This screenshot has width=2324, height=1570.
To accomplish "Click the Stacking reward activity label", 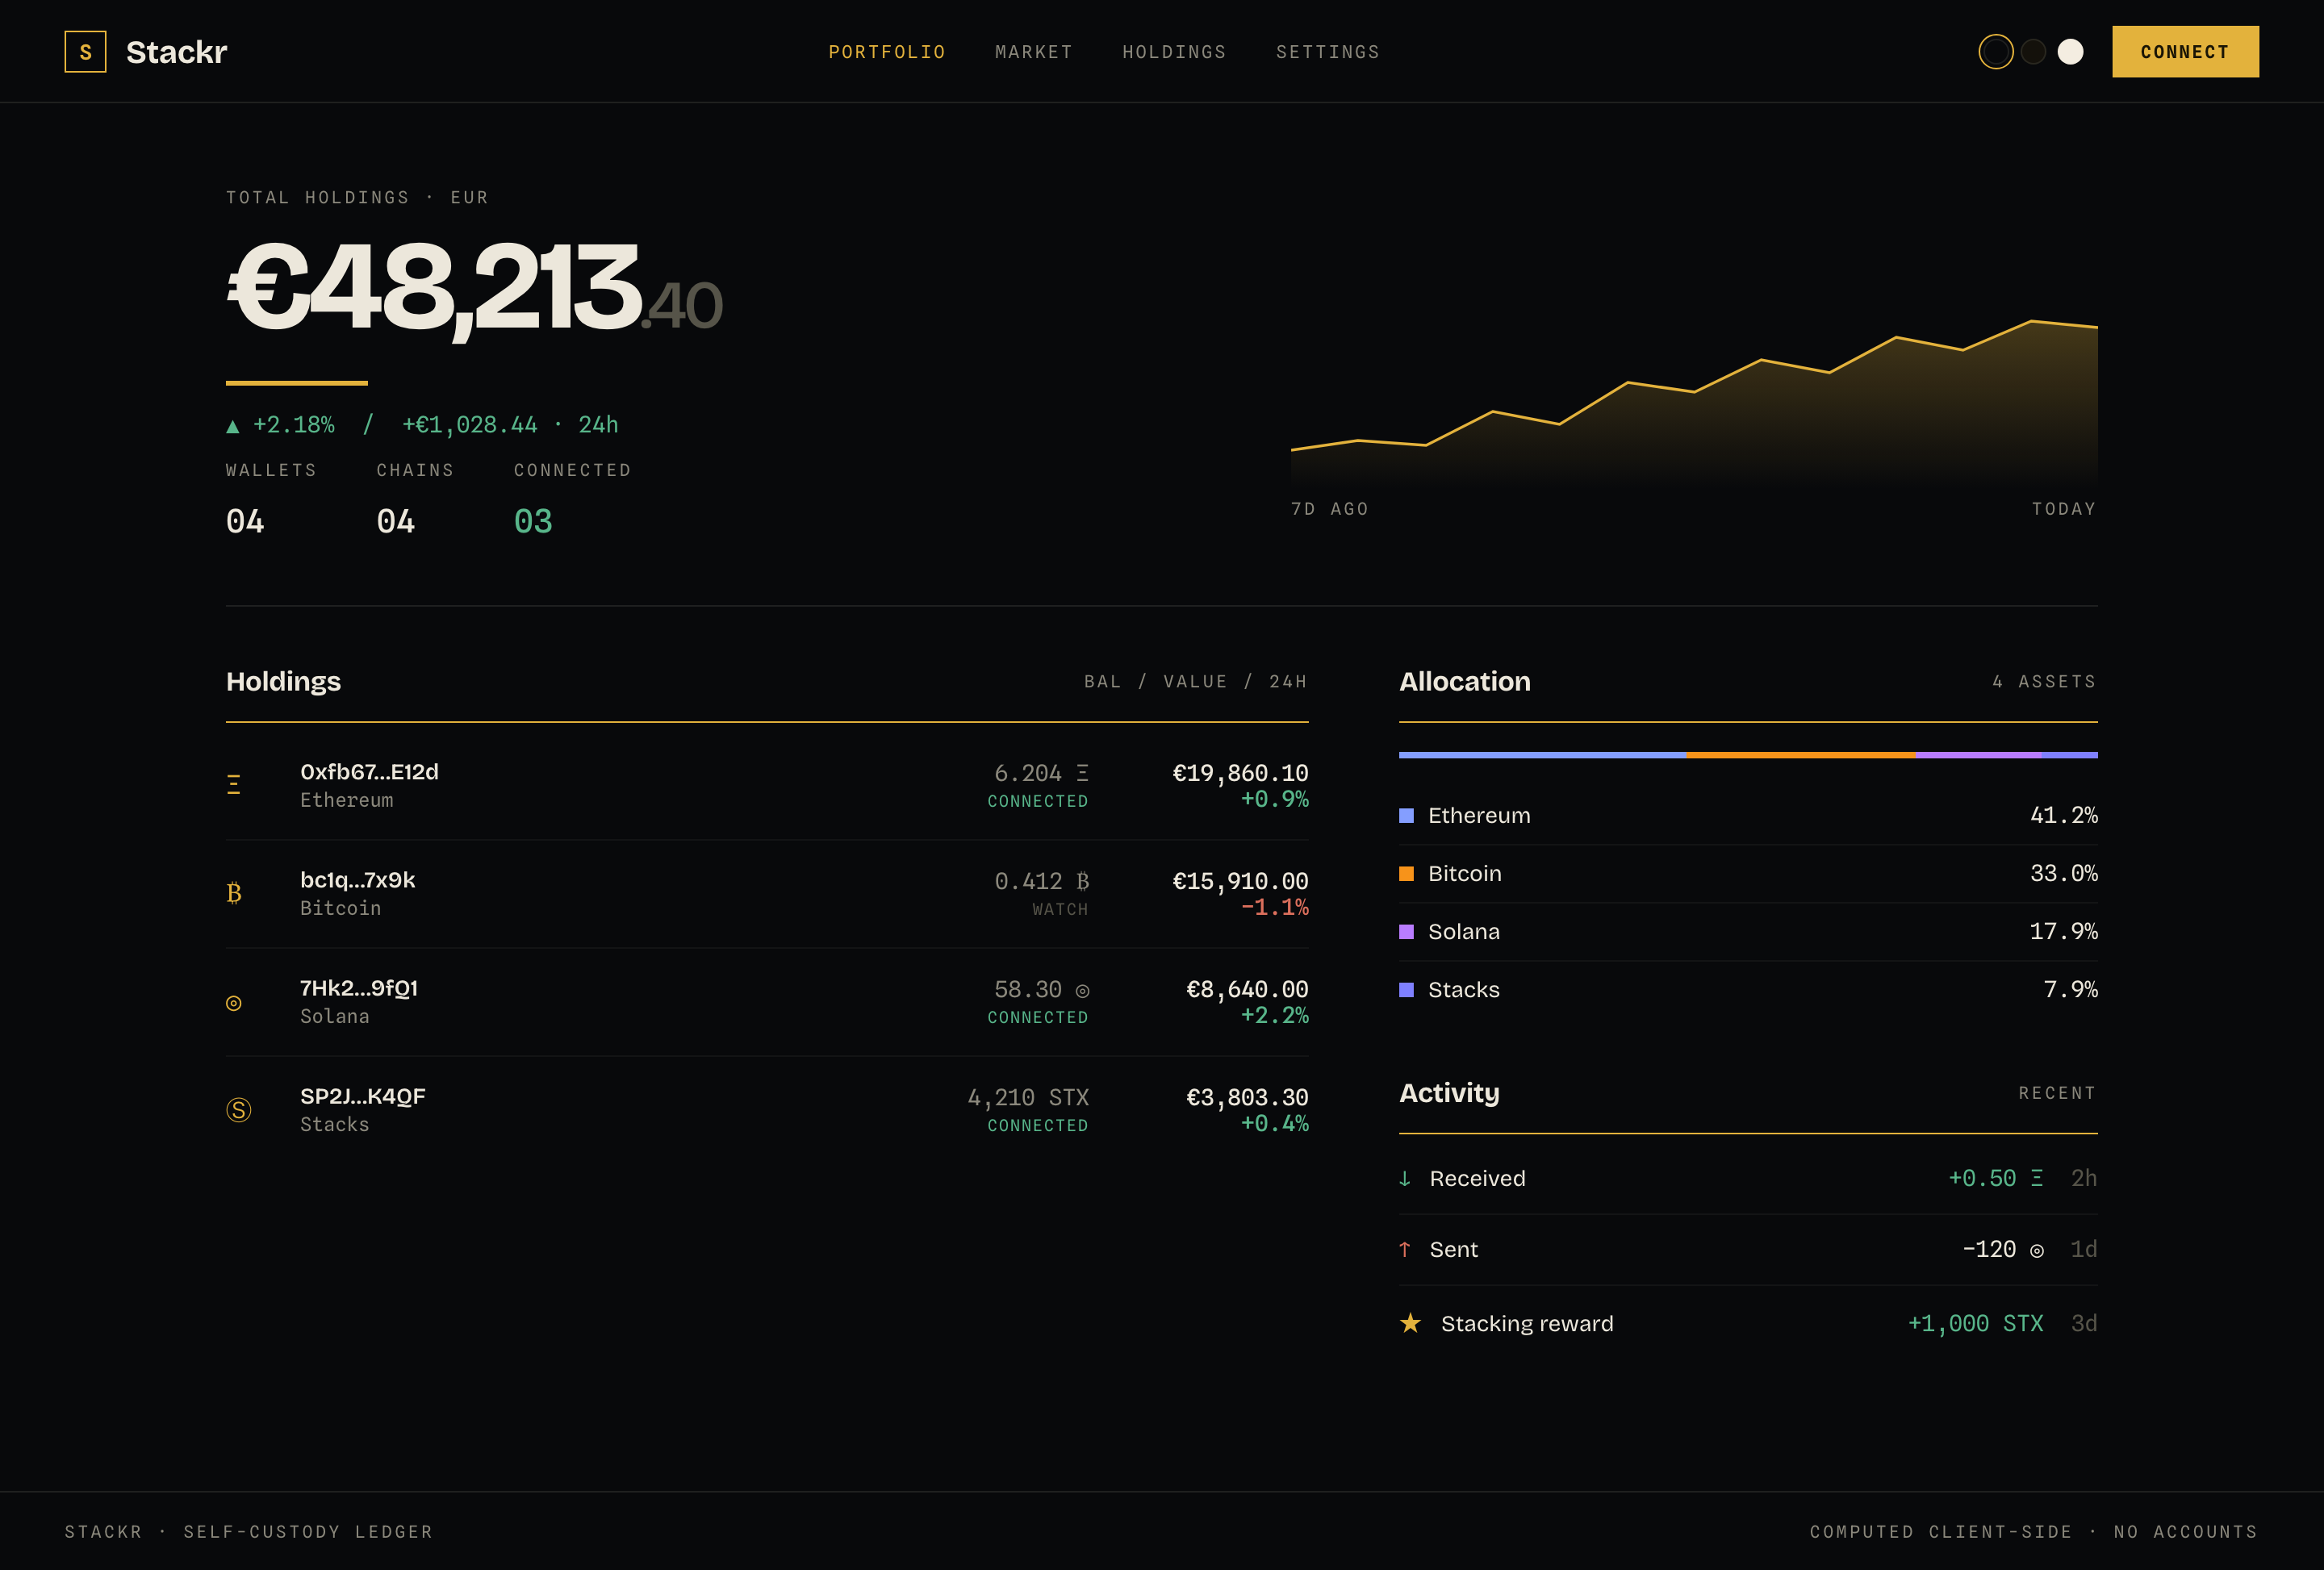I will 1527,1323.
